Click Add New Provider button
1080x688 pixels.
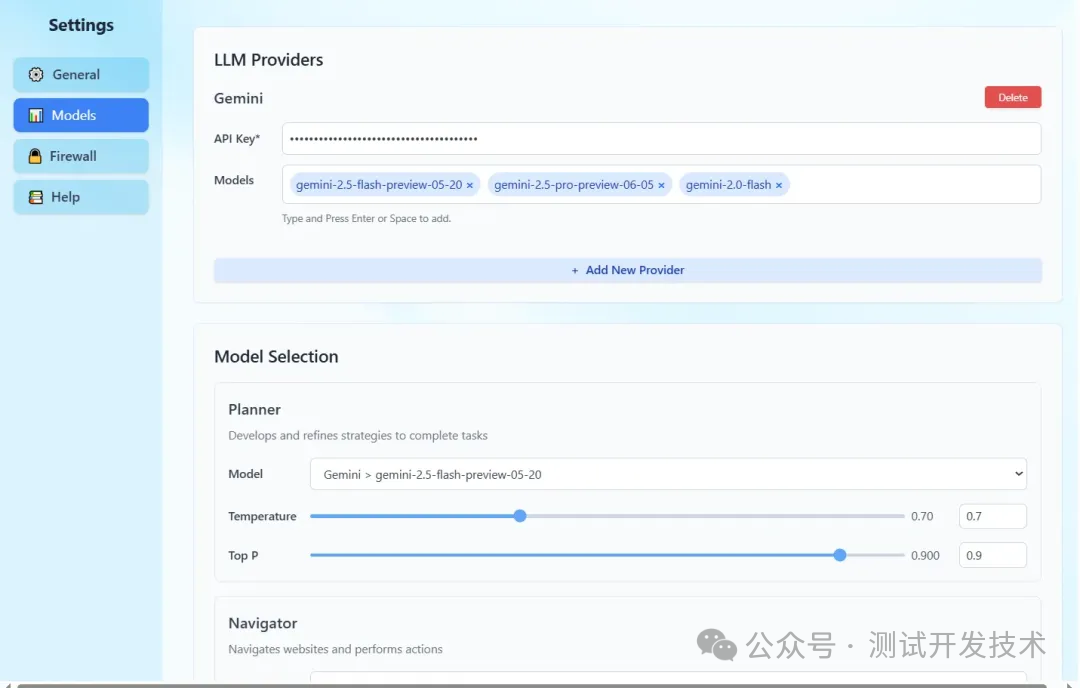pyautogui.click(x=627, y=271)
